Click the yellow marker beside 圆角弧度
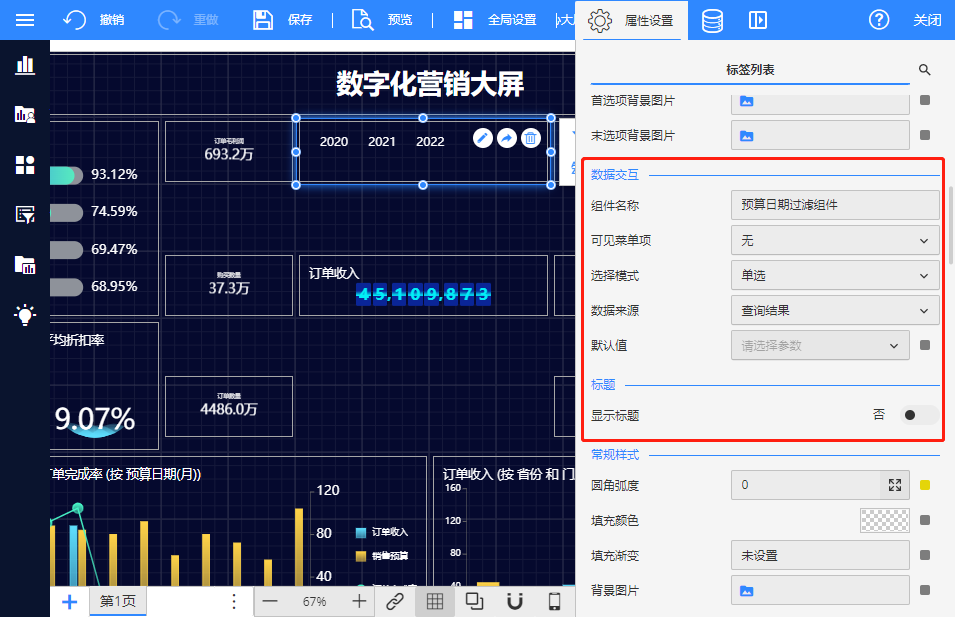Screen dimensions: 955x617 (925, 485)
